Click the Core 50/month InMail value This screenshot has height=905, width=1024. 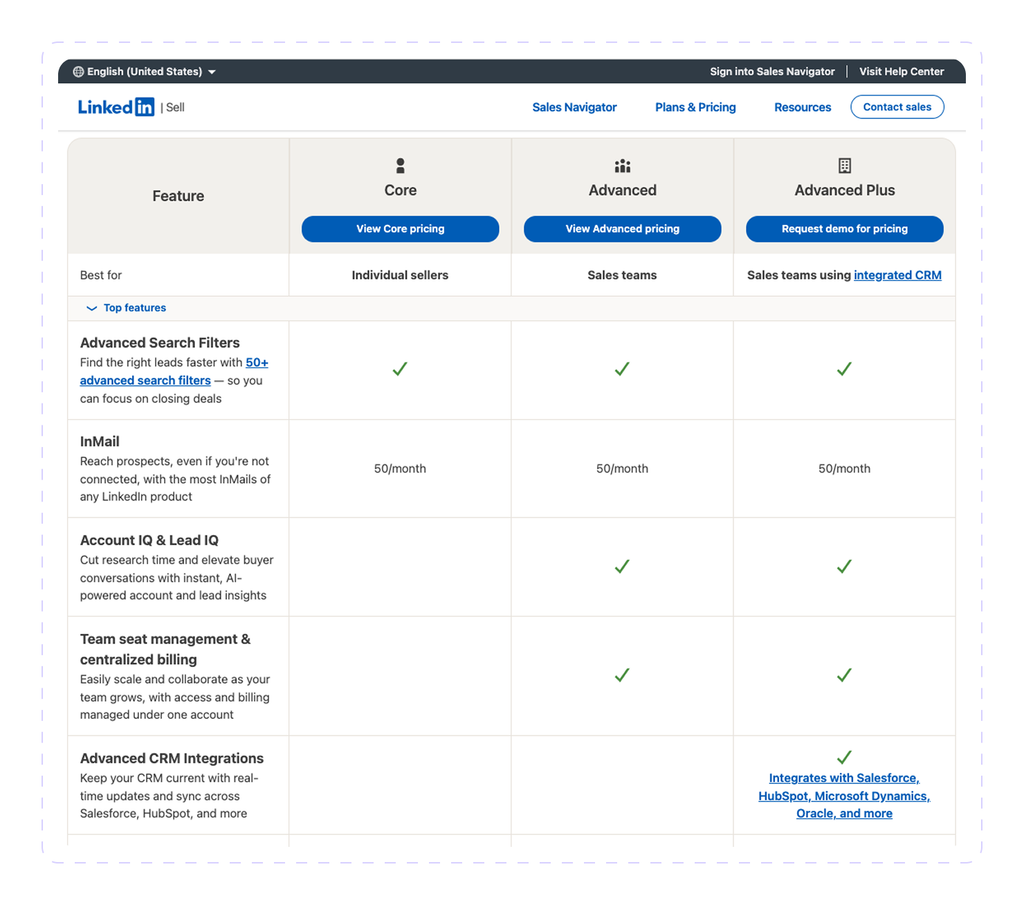(x=400, y=469)
